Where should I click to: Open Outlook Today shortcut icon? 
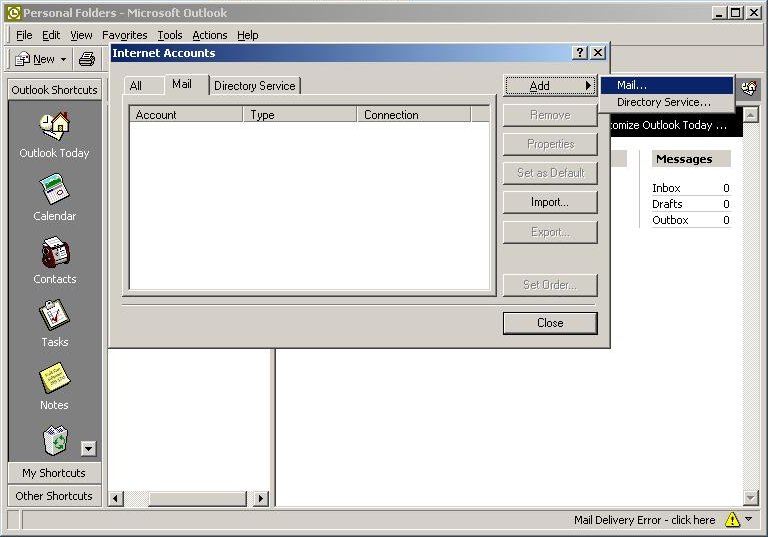[x=54, y=126]
